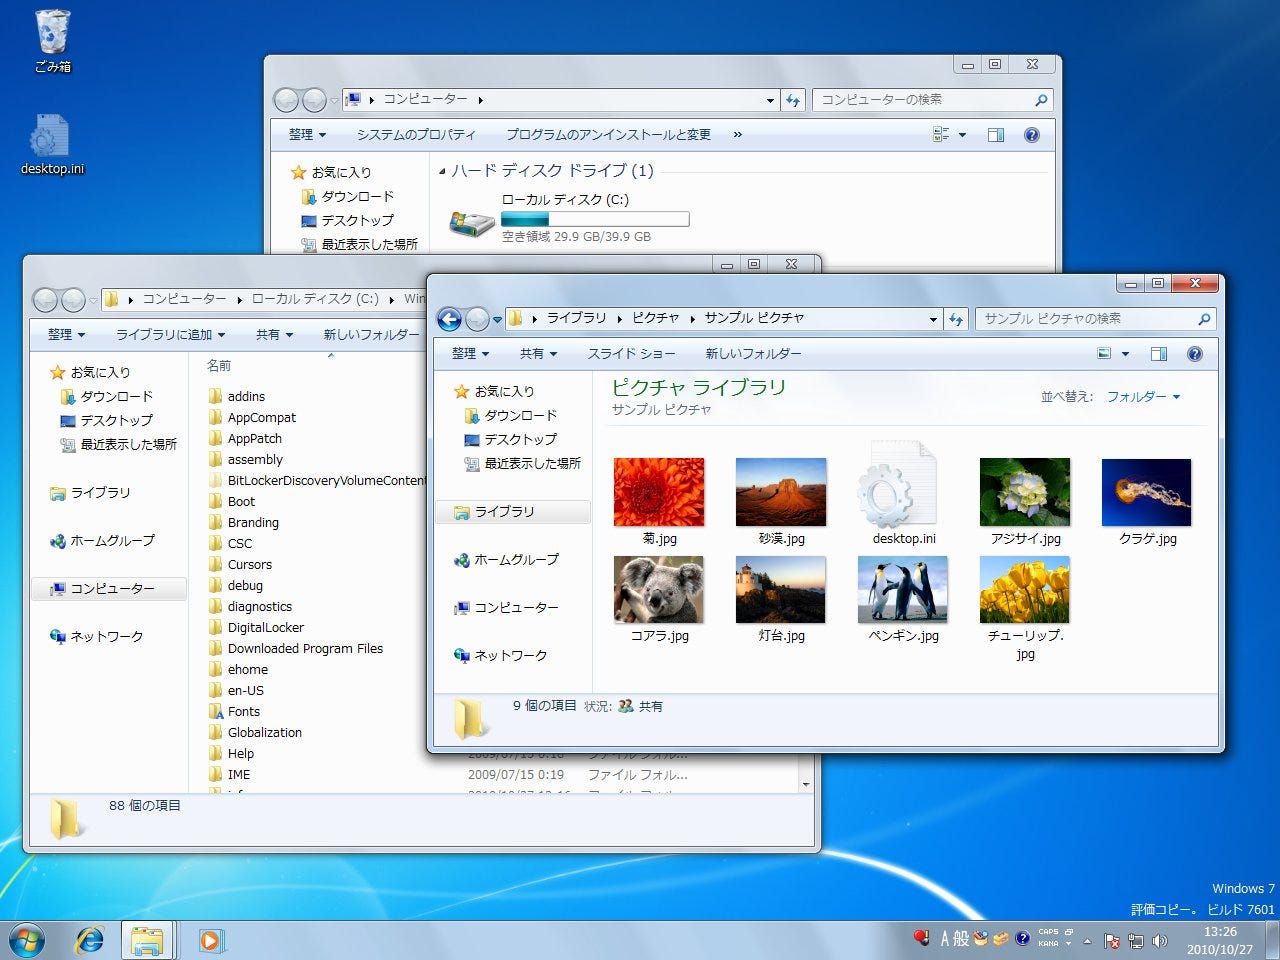Show hidden tray icons arrow
1280x960 pixels.
tap(1087, 941)
